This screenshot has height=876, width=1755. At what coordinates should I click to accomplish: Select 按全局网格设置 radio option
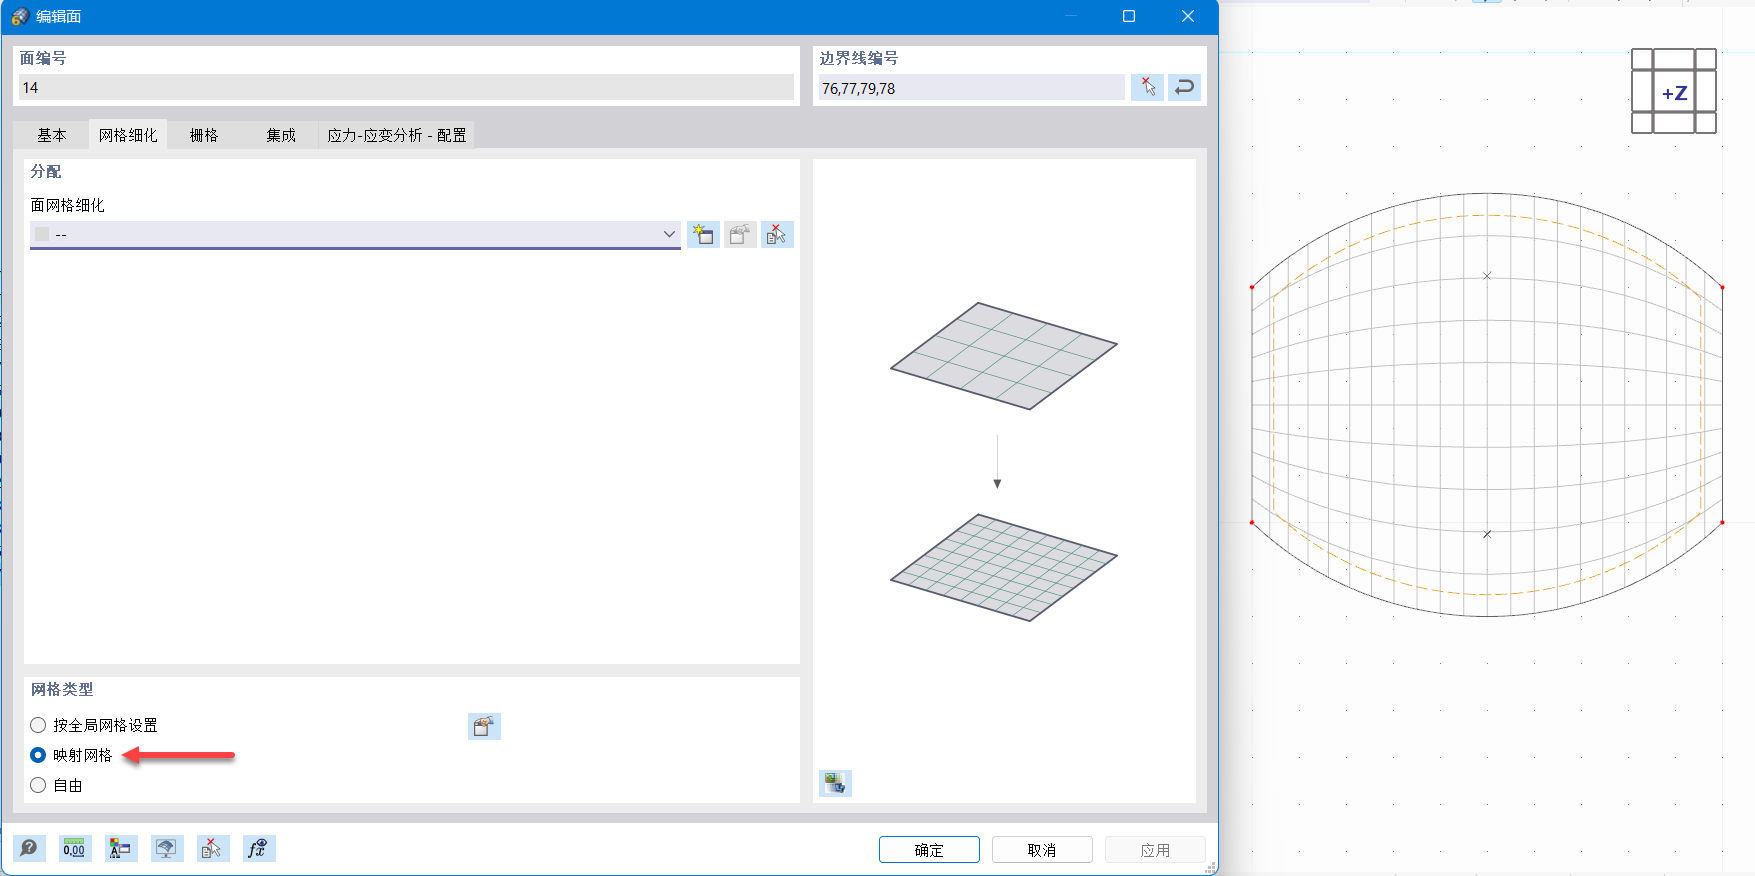point(38,725)
